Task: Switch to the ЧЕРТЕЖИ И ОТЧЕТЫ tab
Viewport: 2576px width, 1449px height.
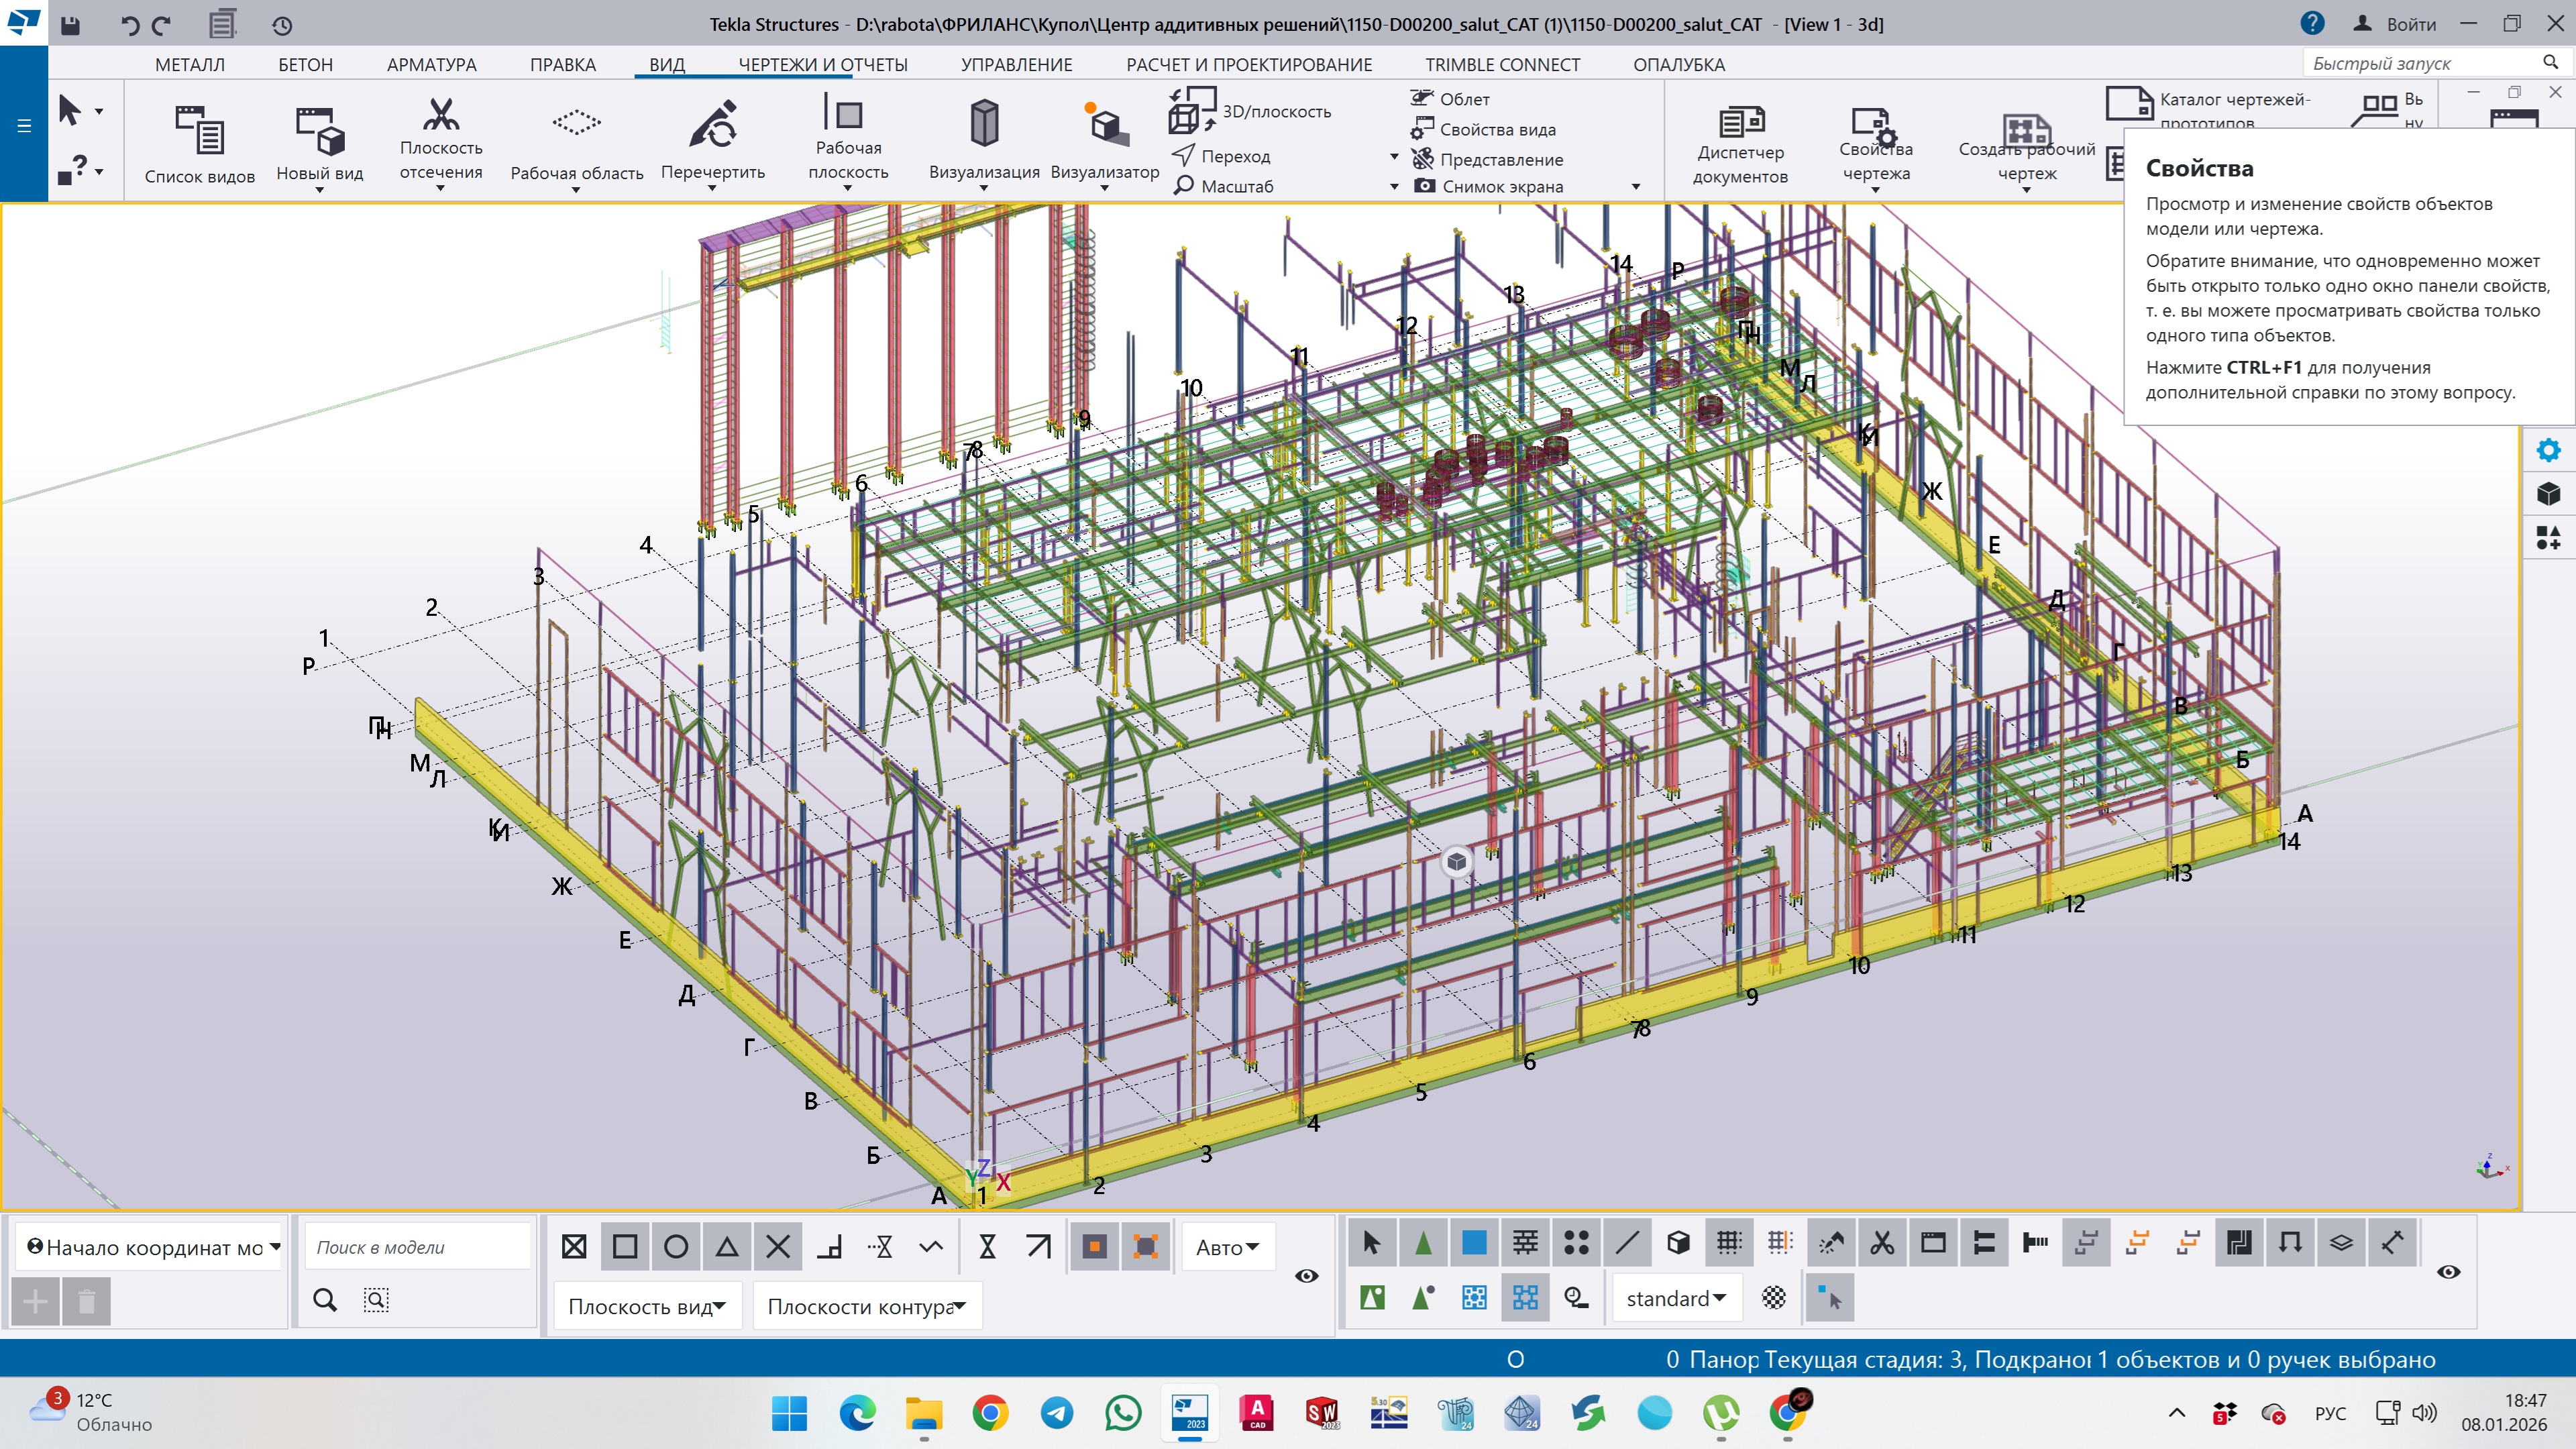Action: point(823,65)
